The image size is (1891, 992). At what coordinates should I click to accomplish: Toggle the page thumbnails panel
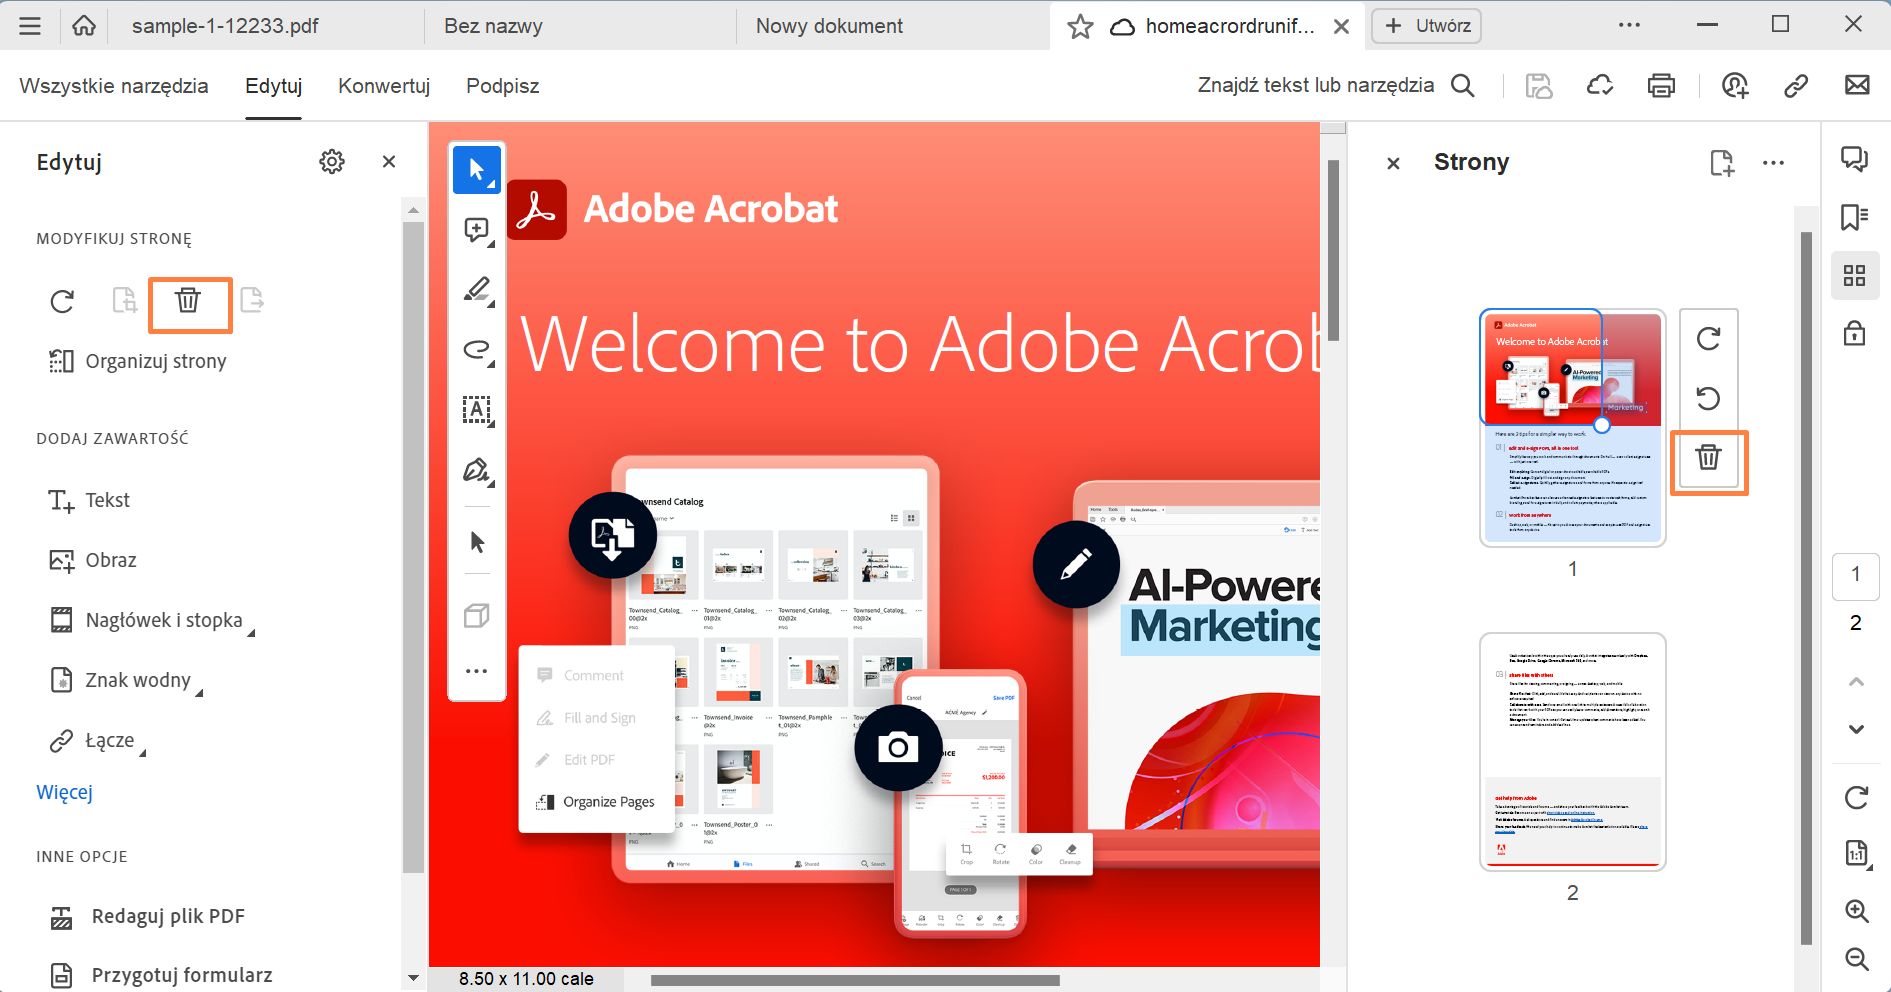click(1855, 275)
